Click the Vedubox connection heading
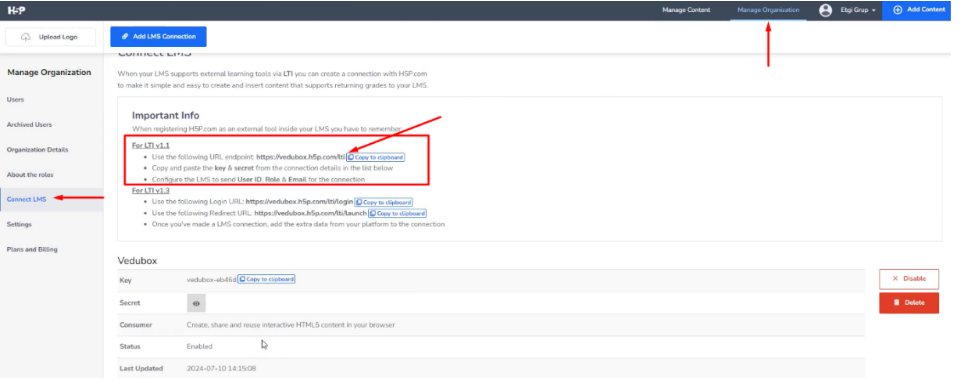 (137, 261)
